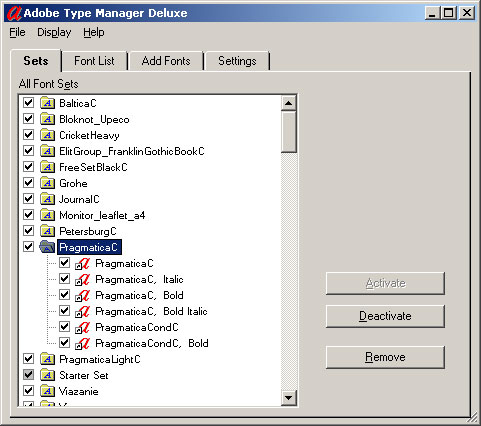Toggle the grayed Starter Set checkbox

point(29,375)
